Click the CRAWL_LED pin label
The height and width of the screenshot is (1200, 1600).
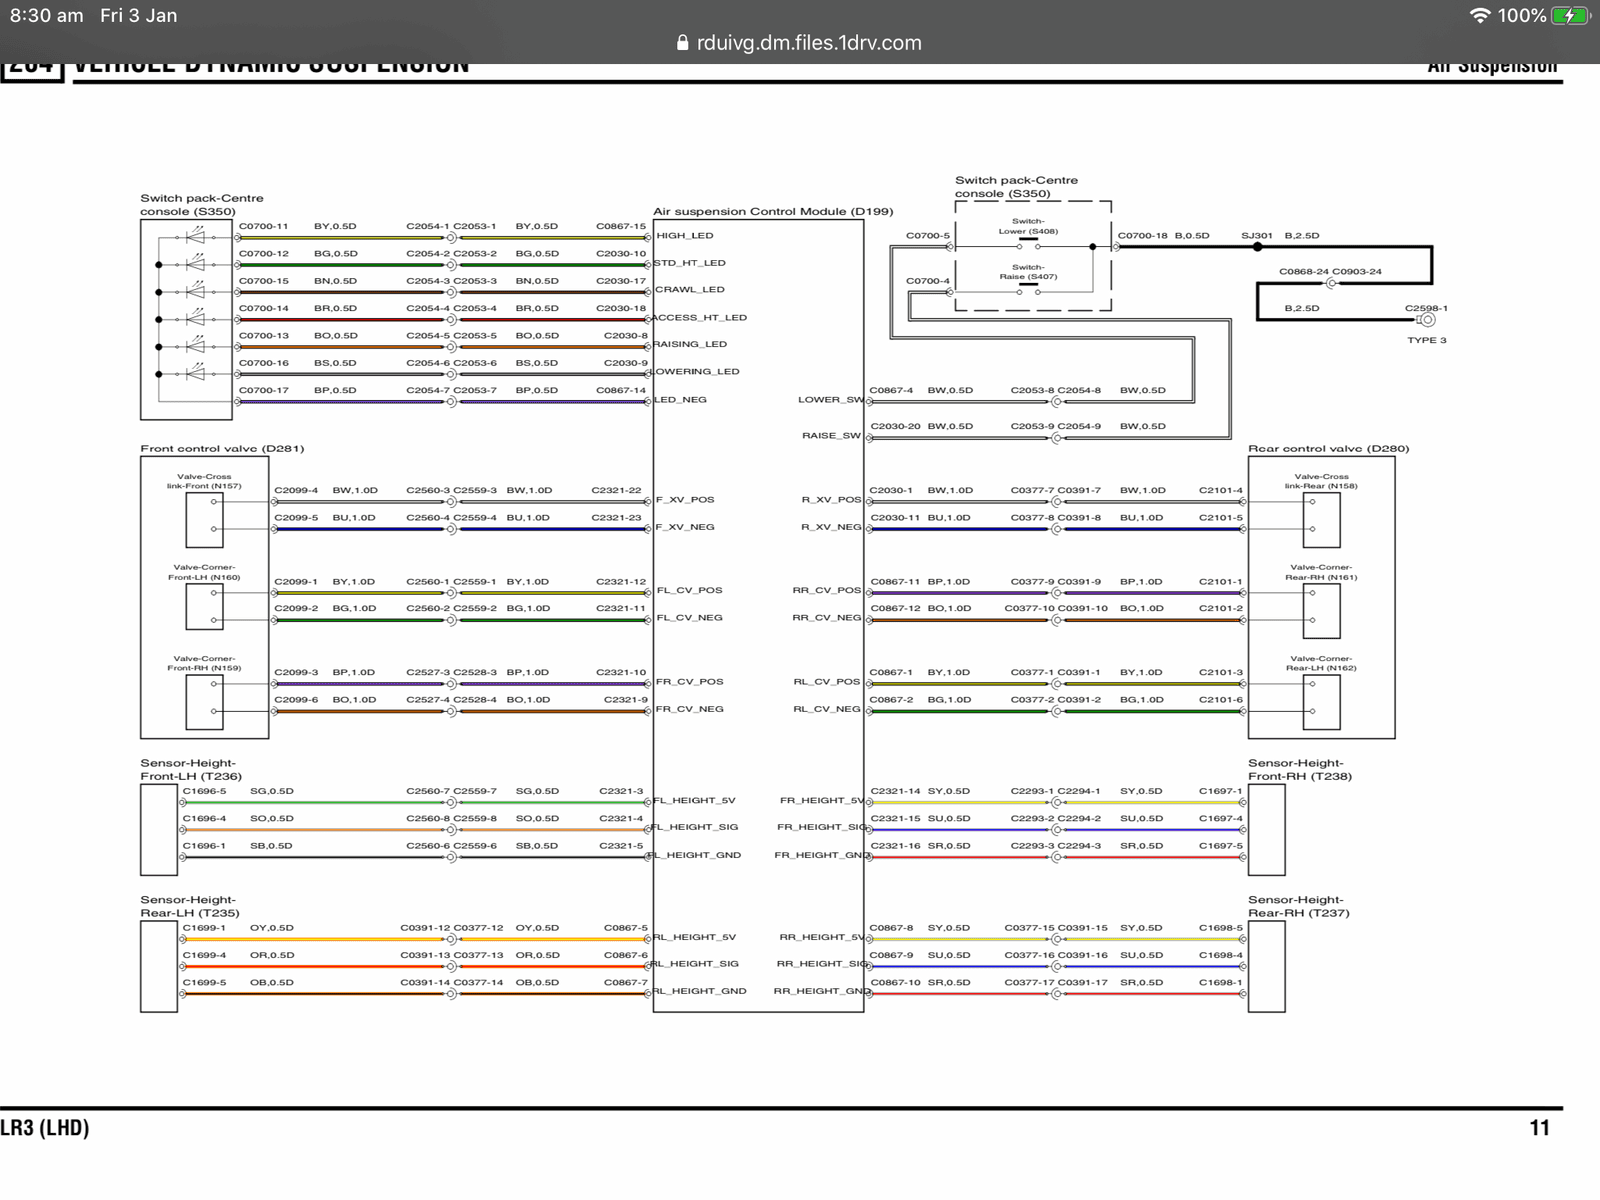click(x=690, y=290)
